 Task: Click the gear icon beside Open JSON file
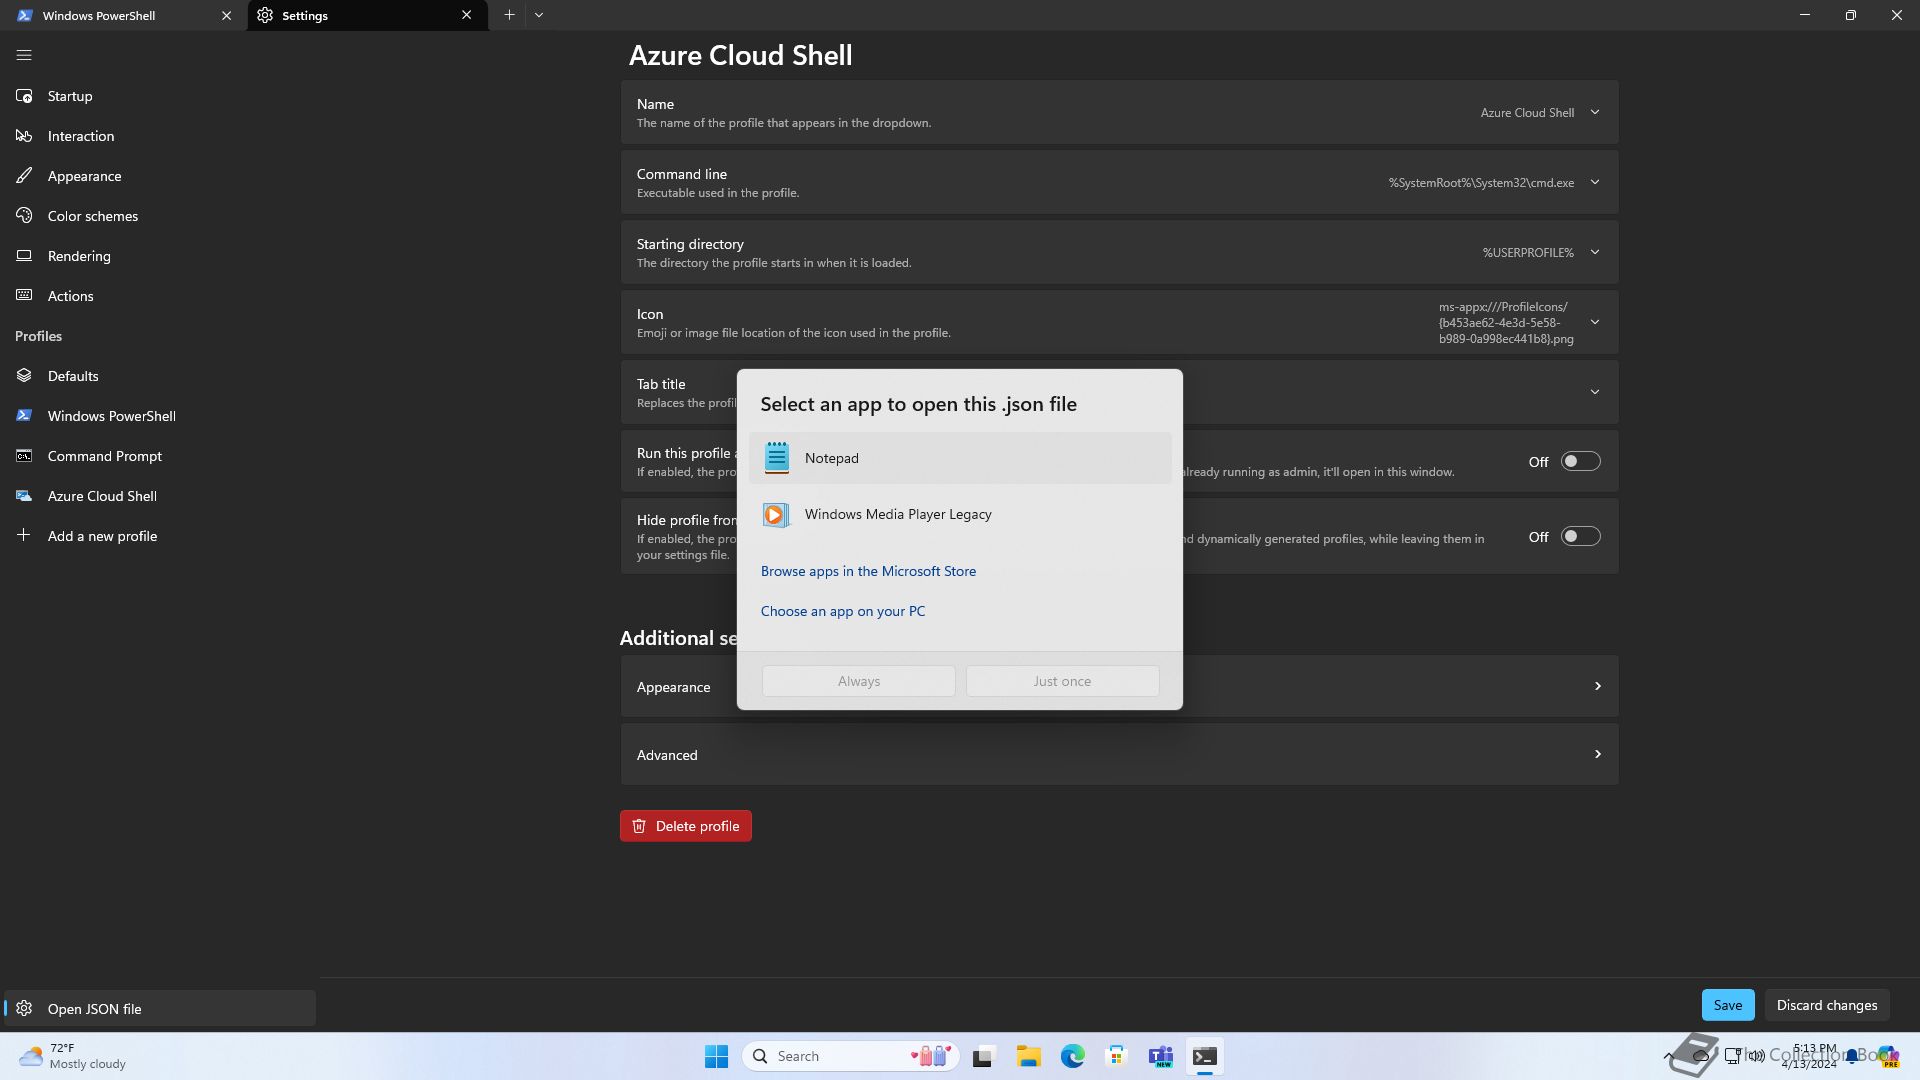point(24,1008)
